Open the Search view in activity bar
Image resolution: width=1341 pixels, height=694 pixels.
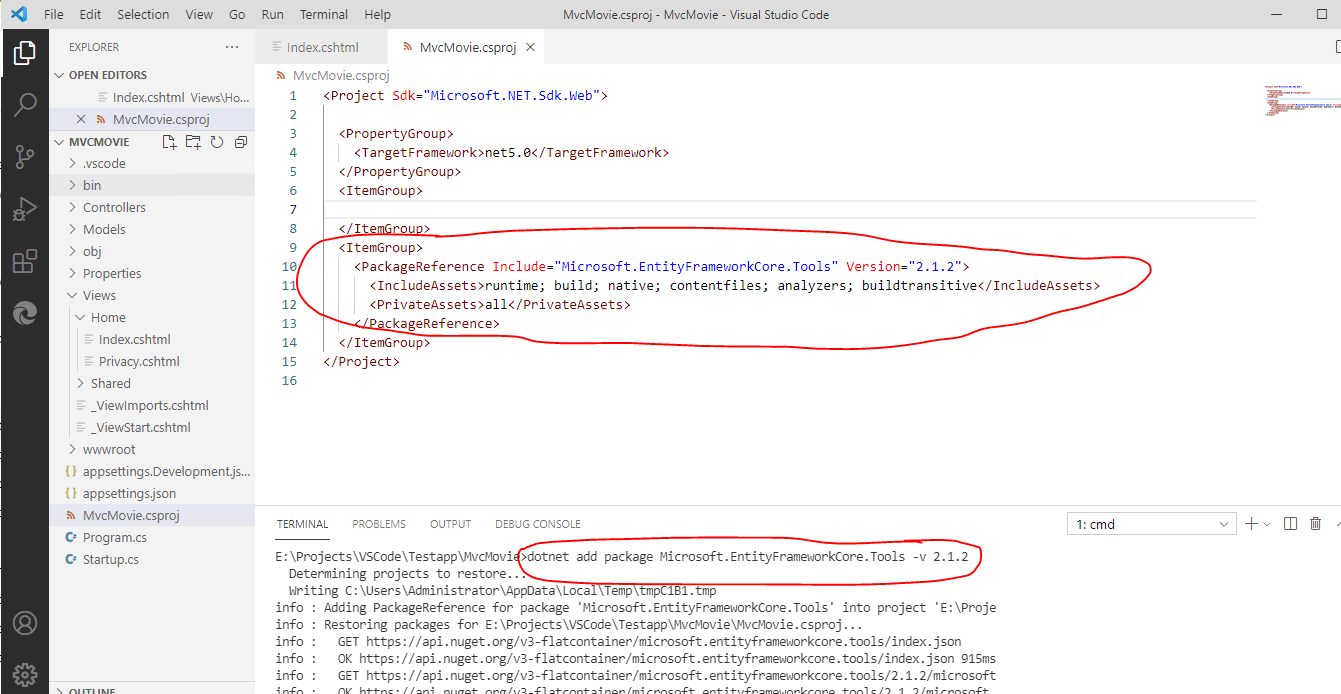click(x=25, y=105)
